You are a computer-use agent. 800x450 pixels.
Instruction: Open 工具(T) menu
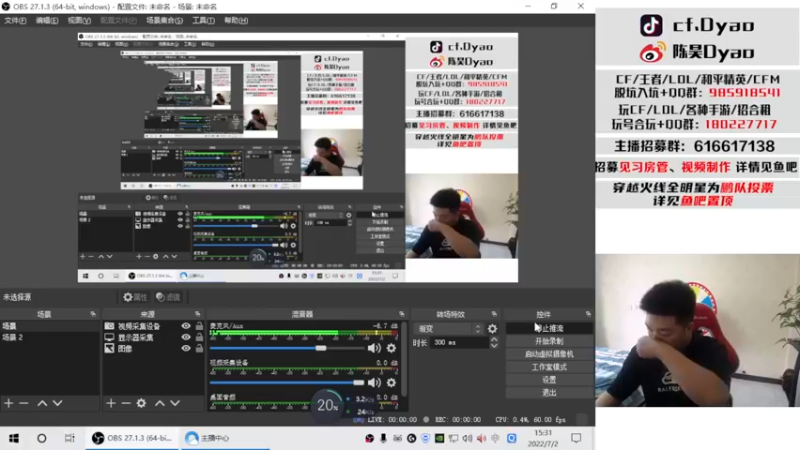click(x=203, y=20)
